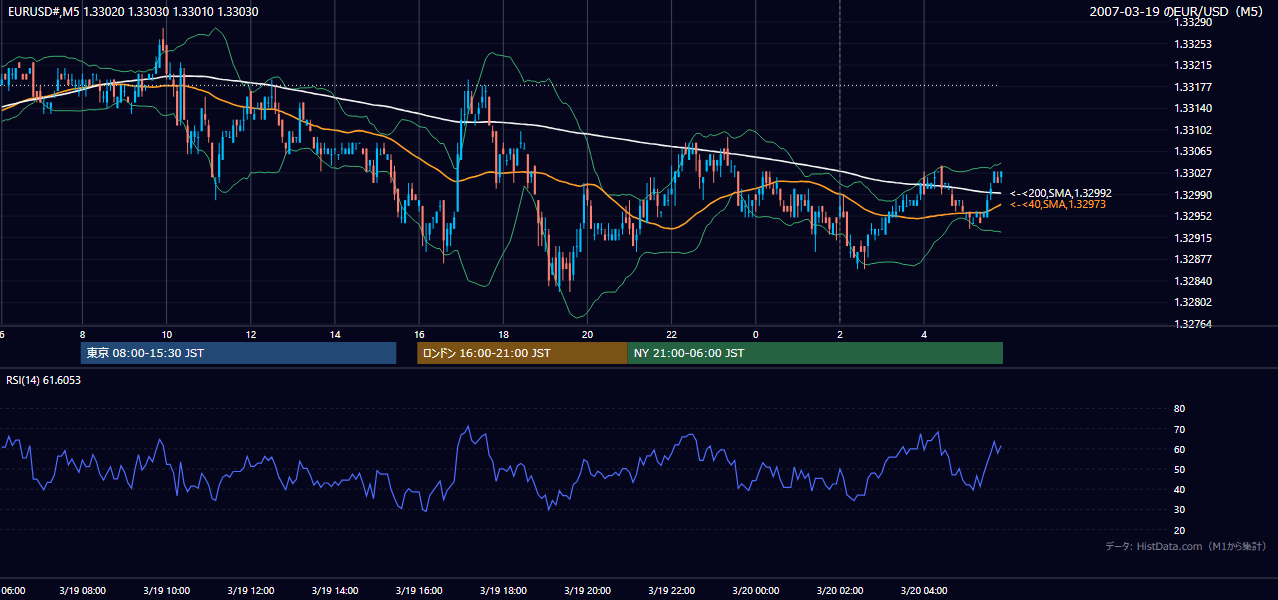1278x600 pixels.
Task: Click price axis label 1.32952
Action: (x=1191, y=216)
